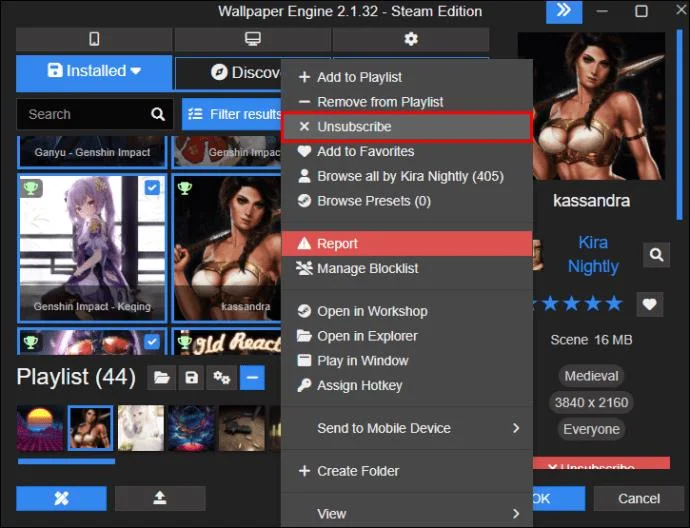Select Unsubscribe in the context menu
Image resolution: width=690 pixels, height=528 pixels.
(407, 127)
